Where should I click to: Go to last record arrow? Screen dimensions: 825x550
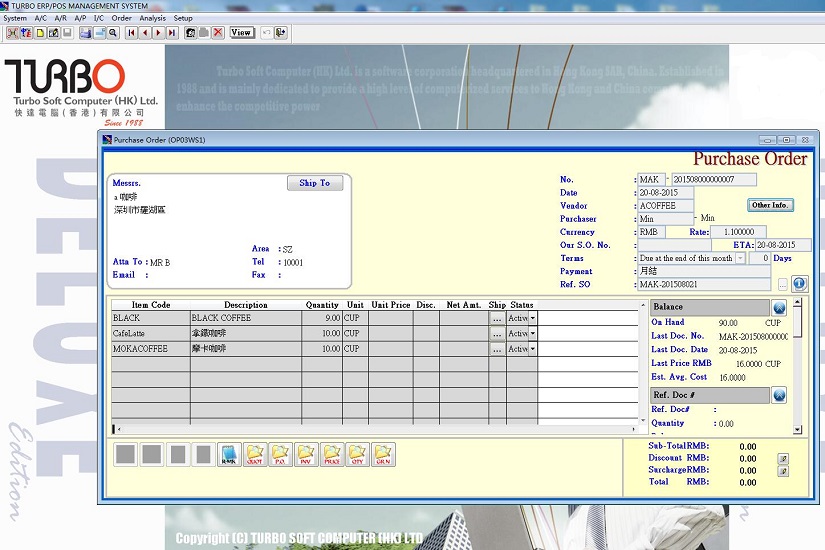(x=172, y=33)
